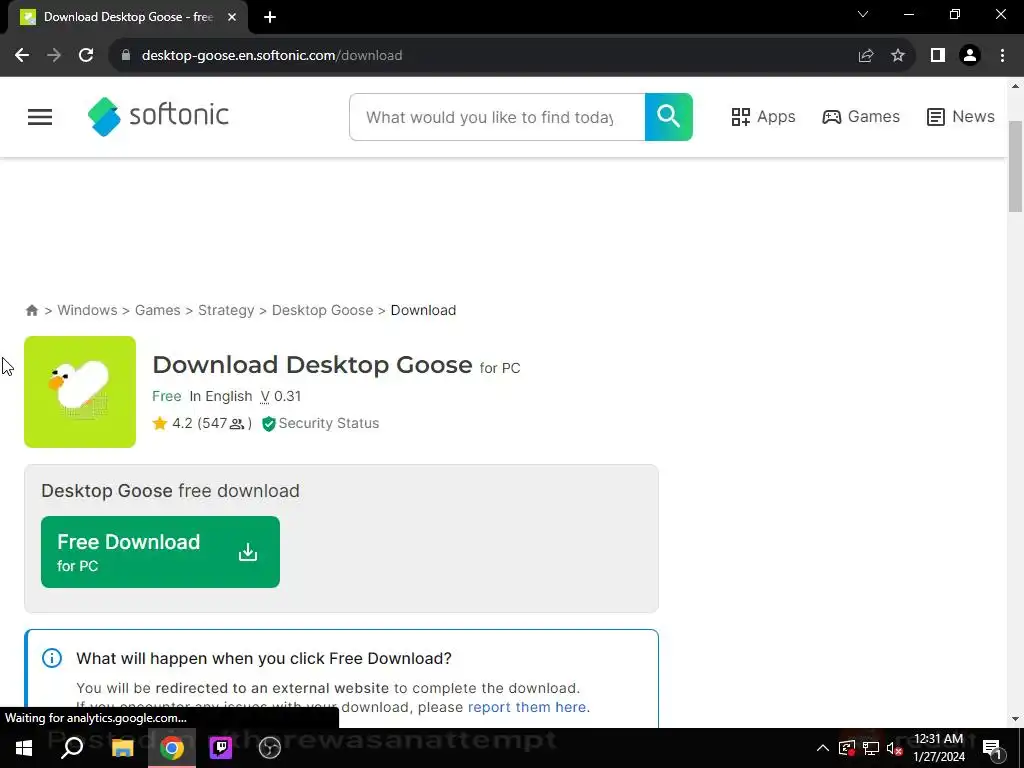This screenshot has height=768, width=1024.
Task: Open Games breadcrumb link
Action: (x=157, y=310)
